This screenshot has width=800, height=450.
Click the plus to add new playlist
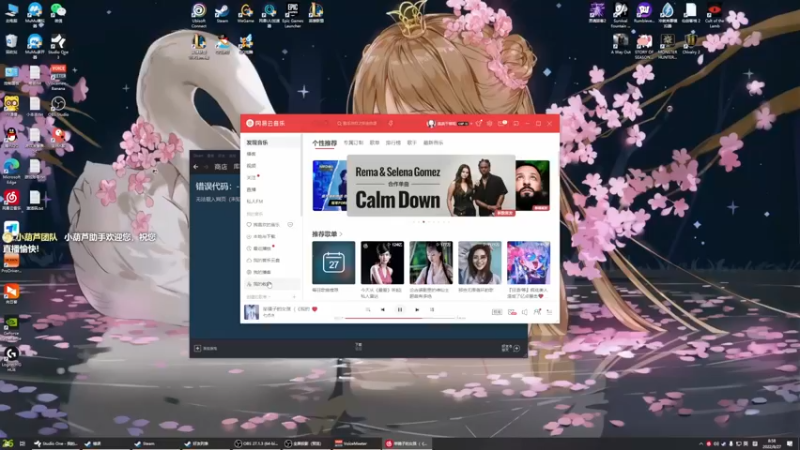(x=294, y=296)
